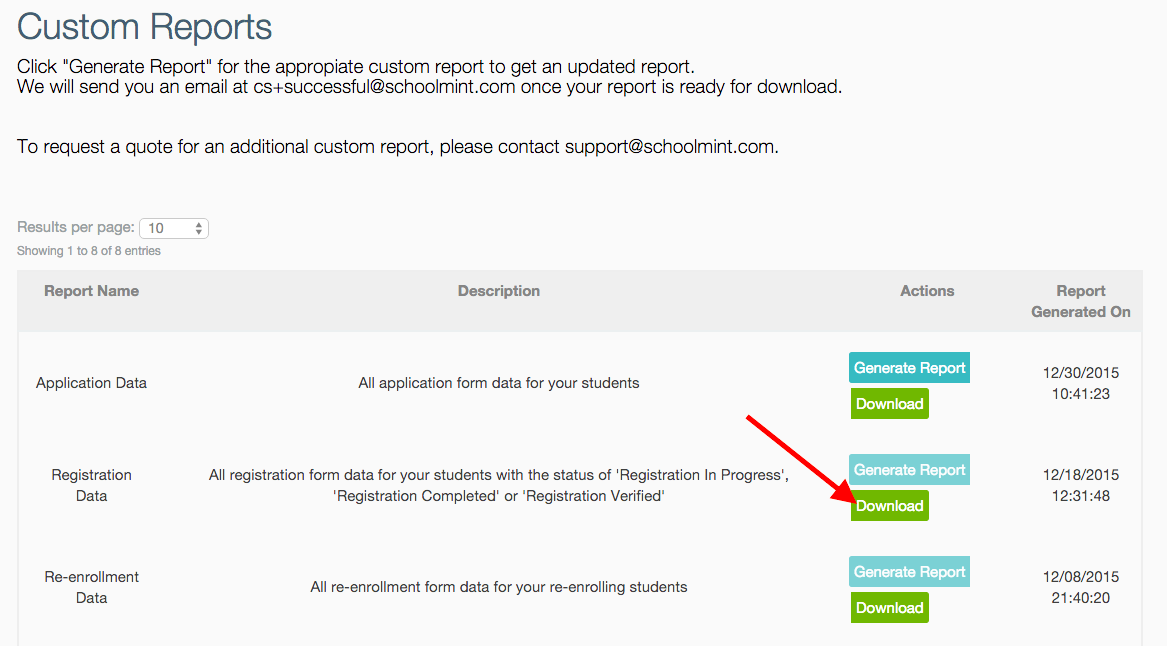Click the Showing 1 to 8 entries text
The width and height of the screenshot is (1167, 646).
tap(89, 251)
